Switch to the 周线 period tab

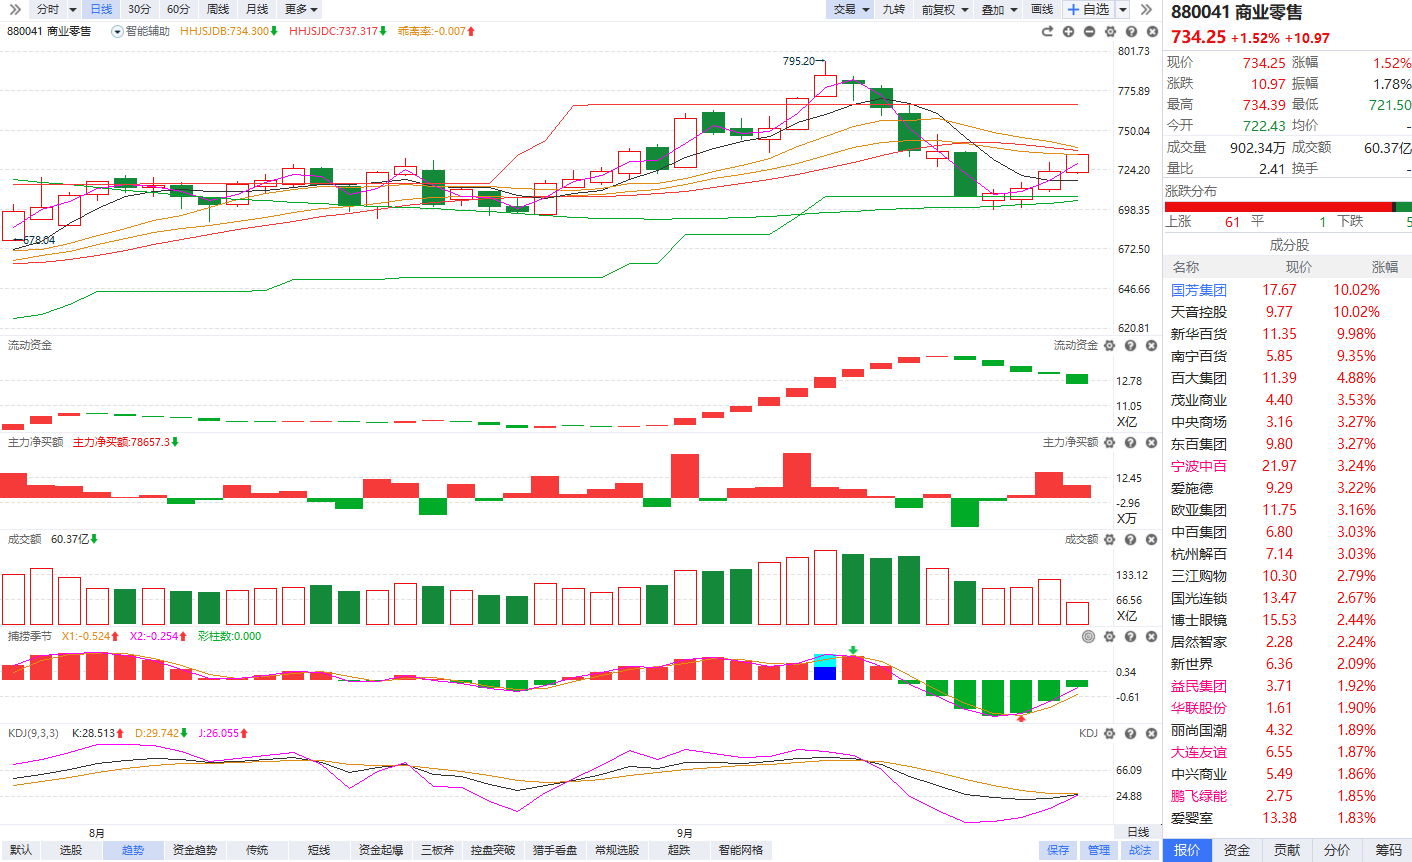(217, 9)
